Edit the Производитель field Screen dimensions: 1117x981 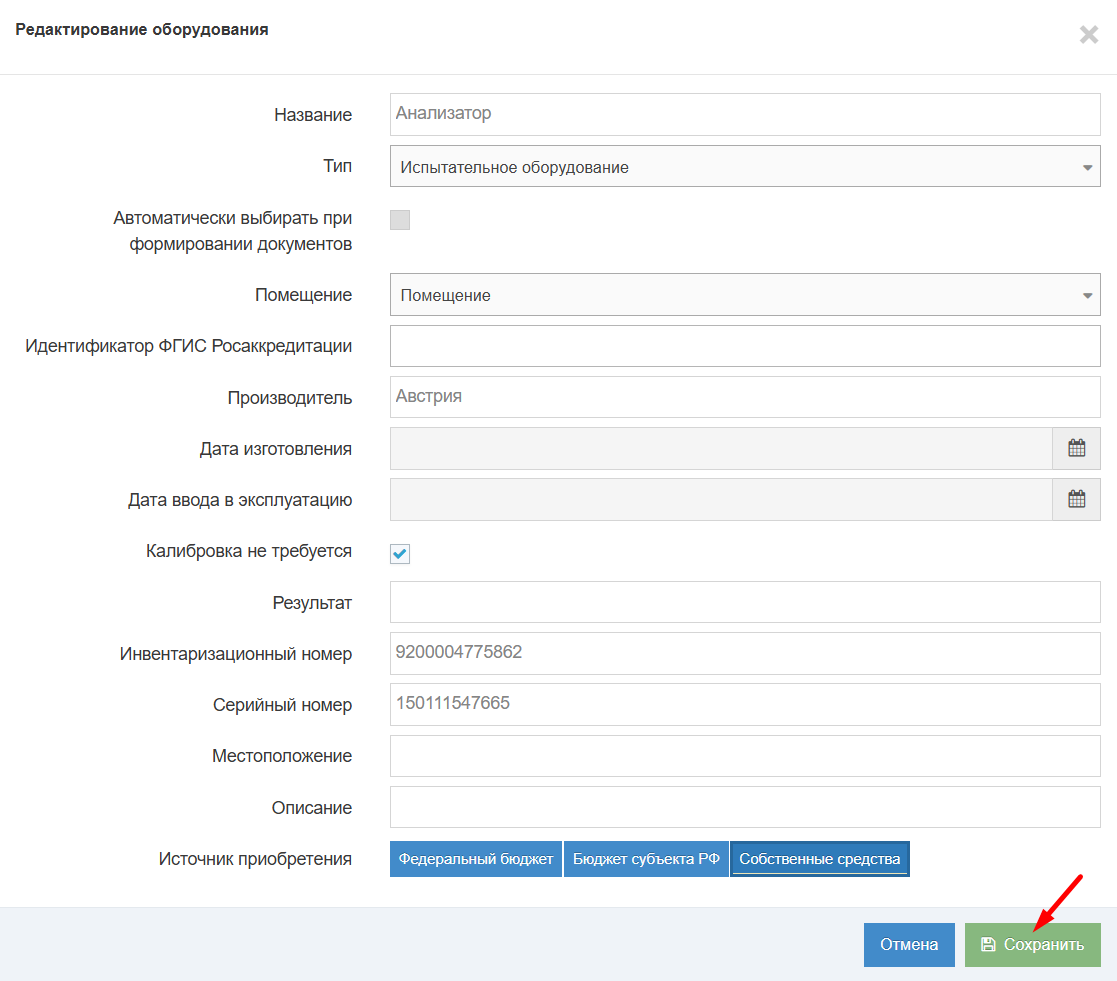click(x=744, y=397)
